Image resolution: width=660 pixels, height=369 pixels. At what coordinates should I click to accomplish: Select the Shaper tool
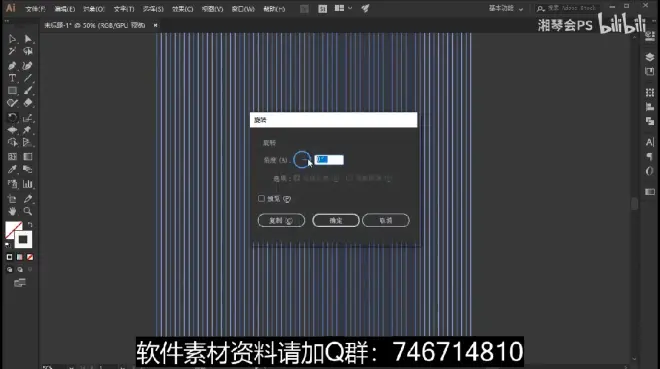coord(12,103)
